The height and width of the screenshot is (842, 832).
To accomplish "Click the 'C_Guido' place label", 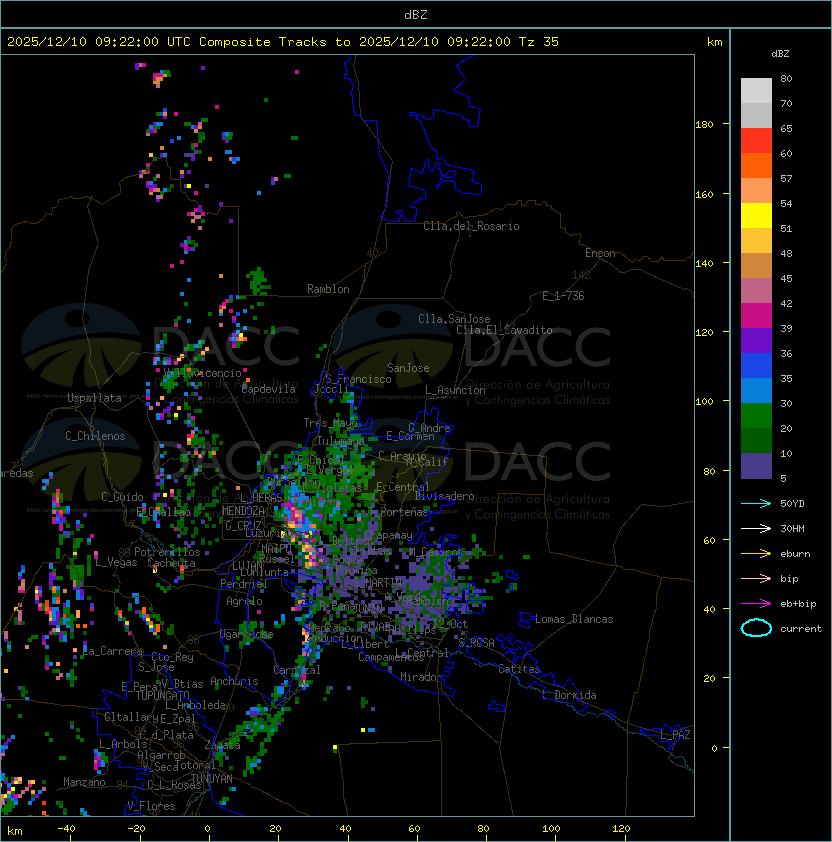I will [122, 497].
